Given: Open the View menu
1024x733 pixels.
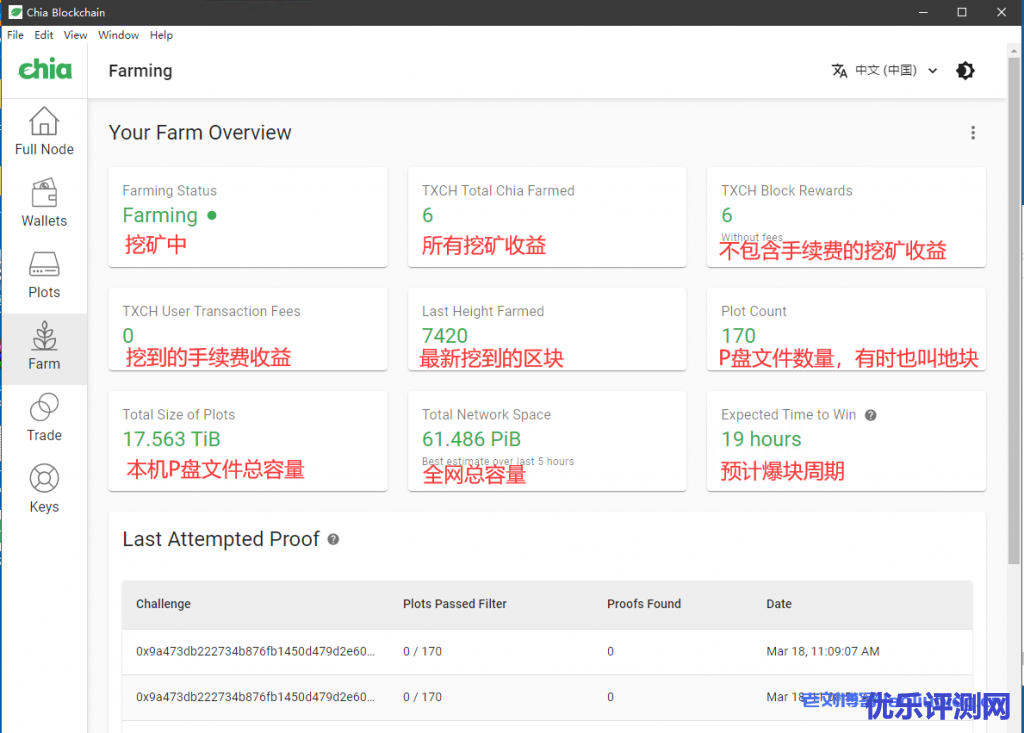Looking at the screenshot, I should click(x=75, y=35).
